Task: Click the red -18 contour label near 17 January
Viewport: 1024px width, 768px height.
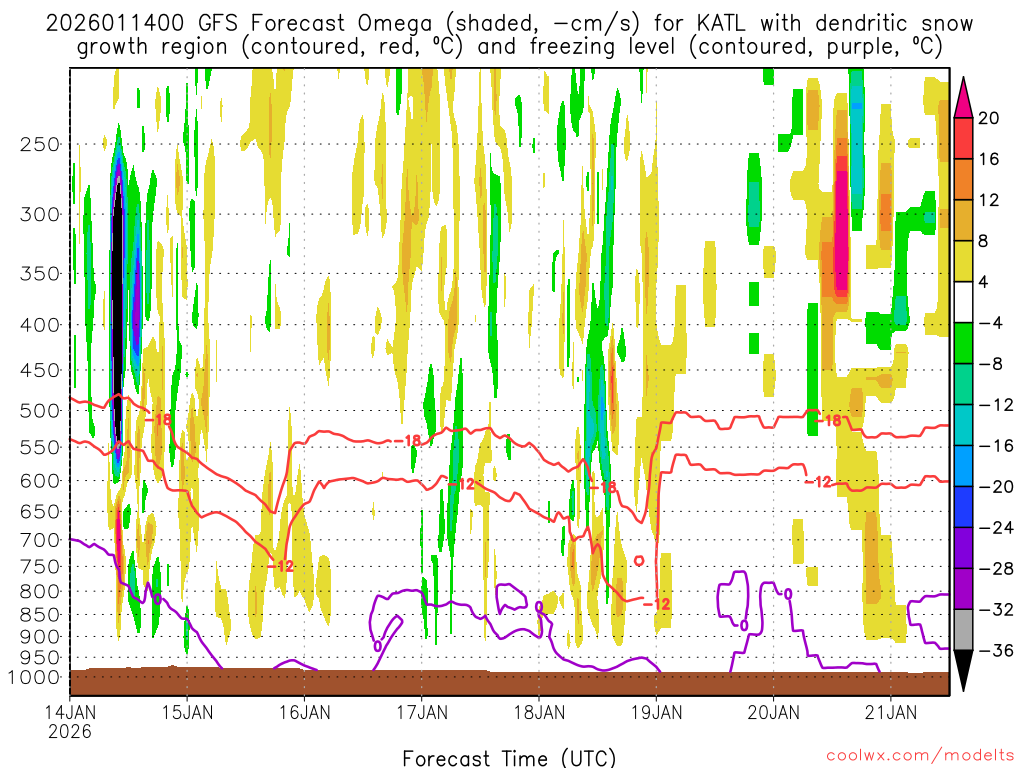Action: pos(408,441)
